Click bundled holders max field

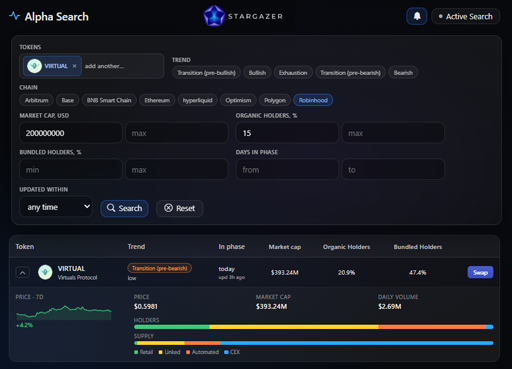pyautogui.click(x=177, y=170)
